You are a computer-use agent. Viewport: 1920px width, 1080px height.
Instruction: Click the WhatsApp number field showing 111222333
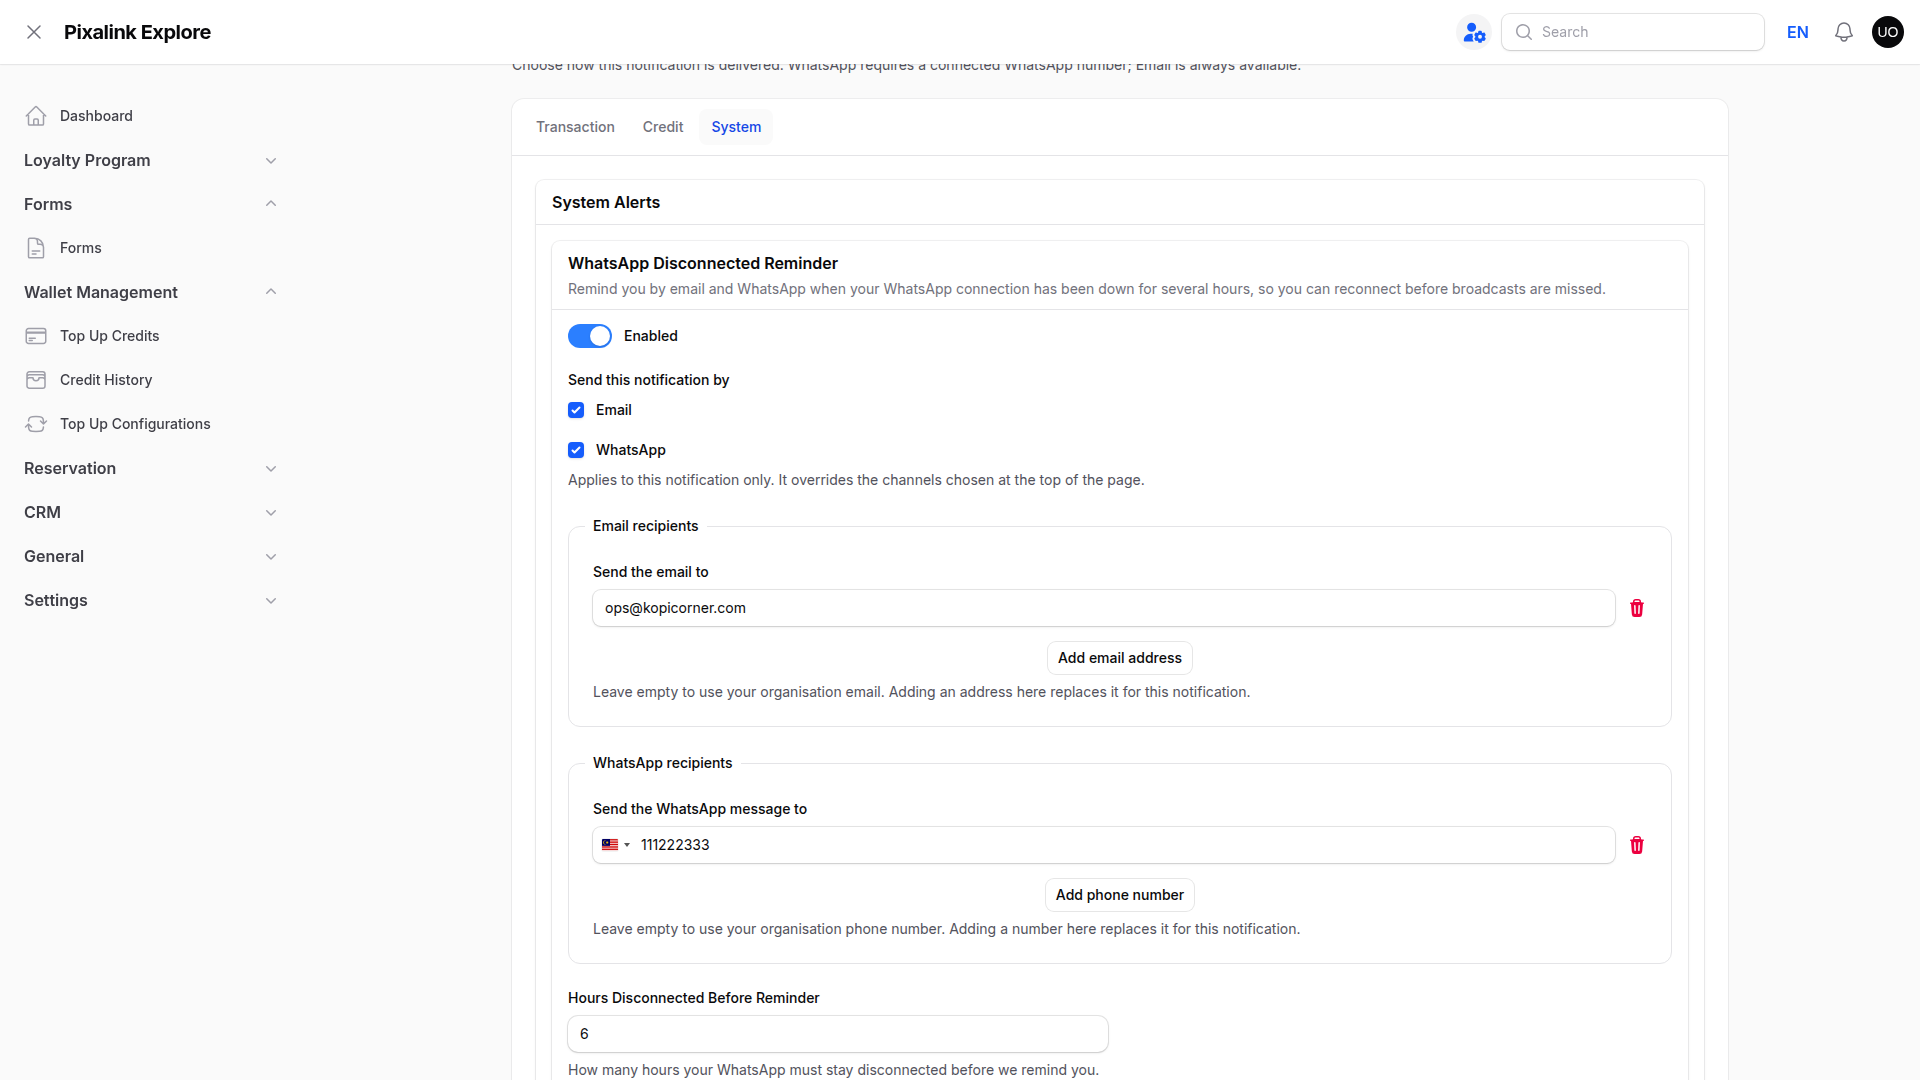pyautogui.click(x=1104, y=845)
